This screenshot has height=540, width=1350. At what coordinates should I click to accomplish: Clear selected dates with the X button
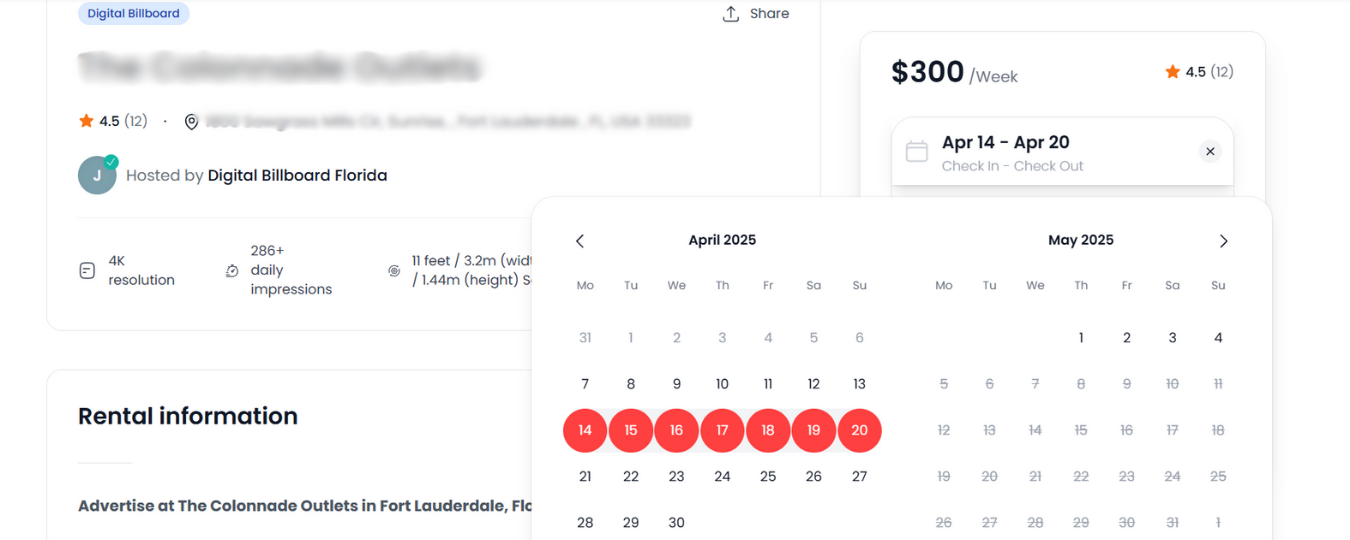[1210, 152]
